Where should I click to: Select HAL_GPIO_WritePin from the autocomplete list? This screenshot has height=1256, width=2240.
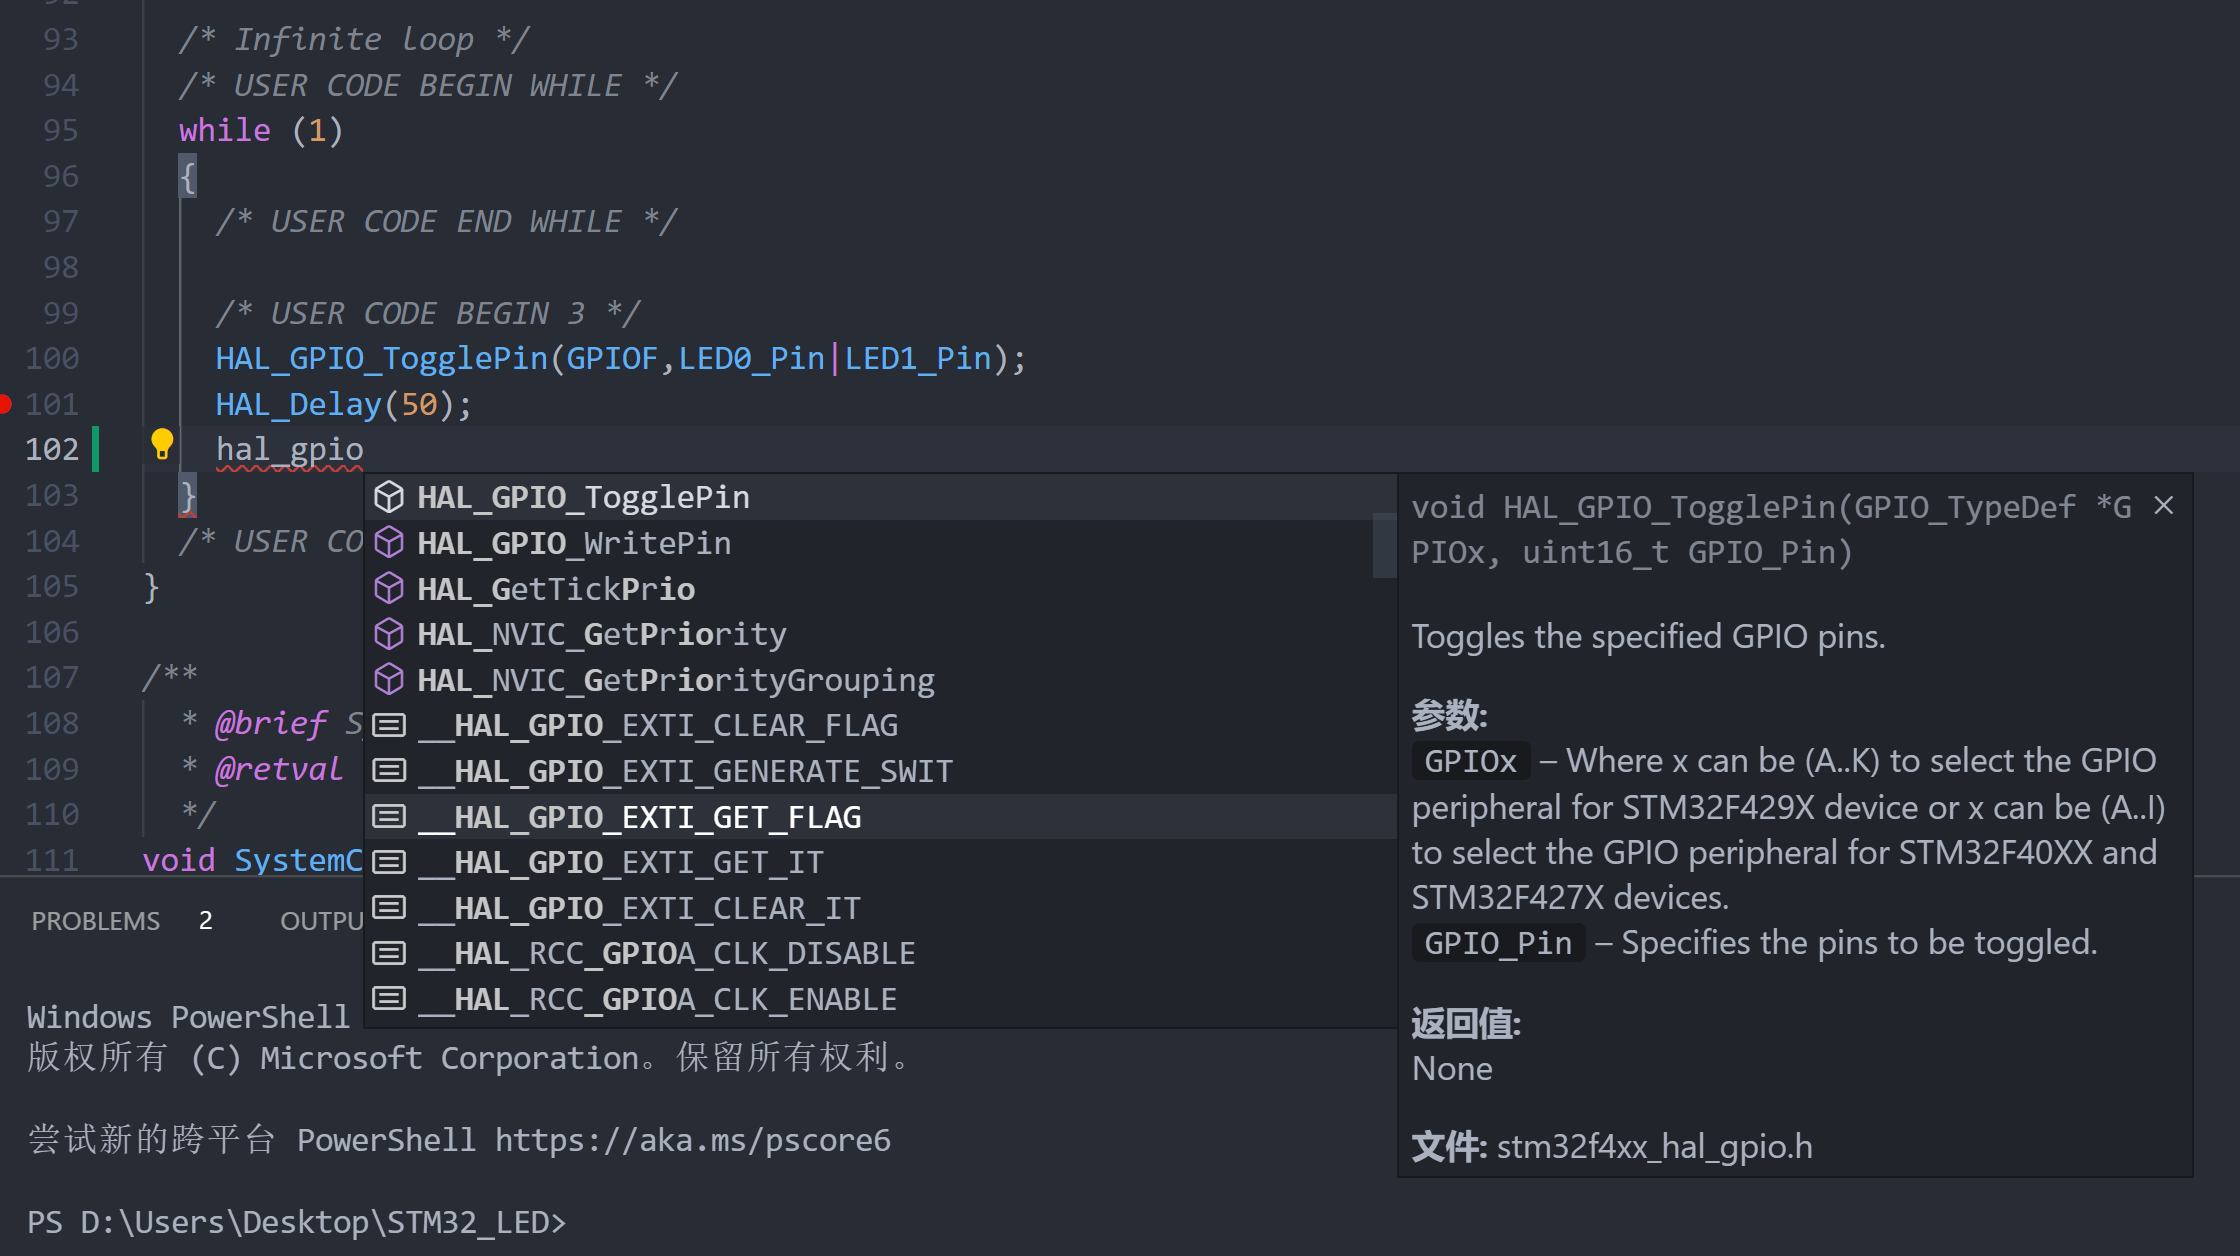[x=575, y=542]
